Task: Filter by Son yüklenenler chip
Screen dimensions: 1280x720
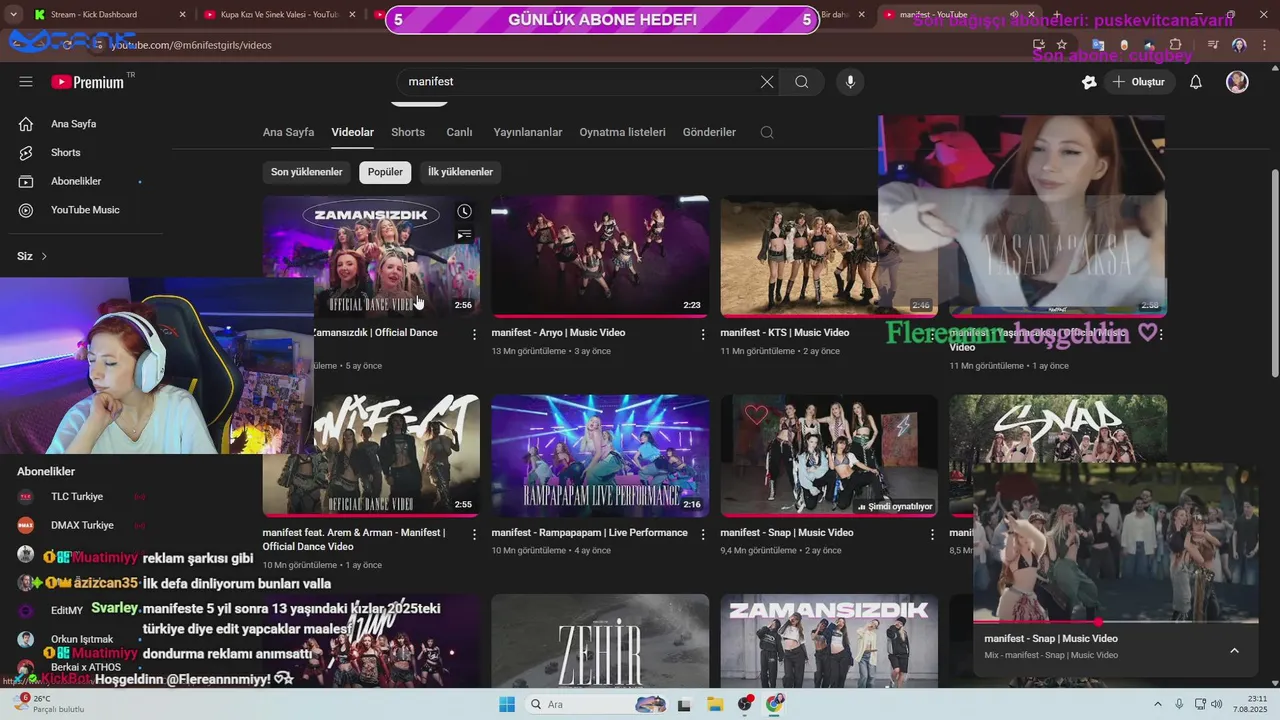Action: click(307, 172)
